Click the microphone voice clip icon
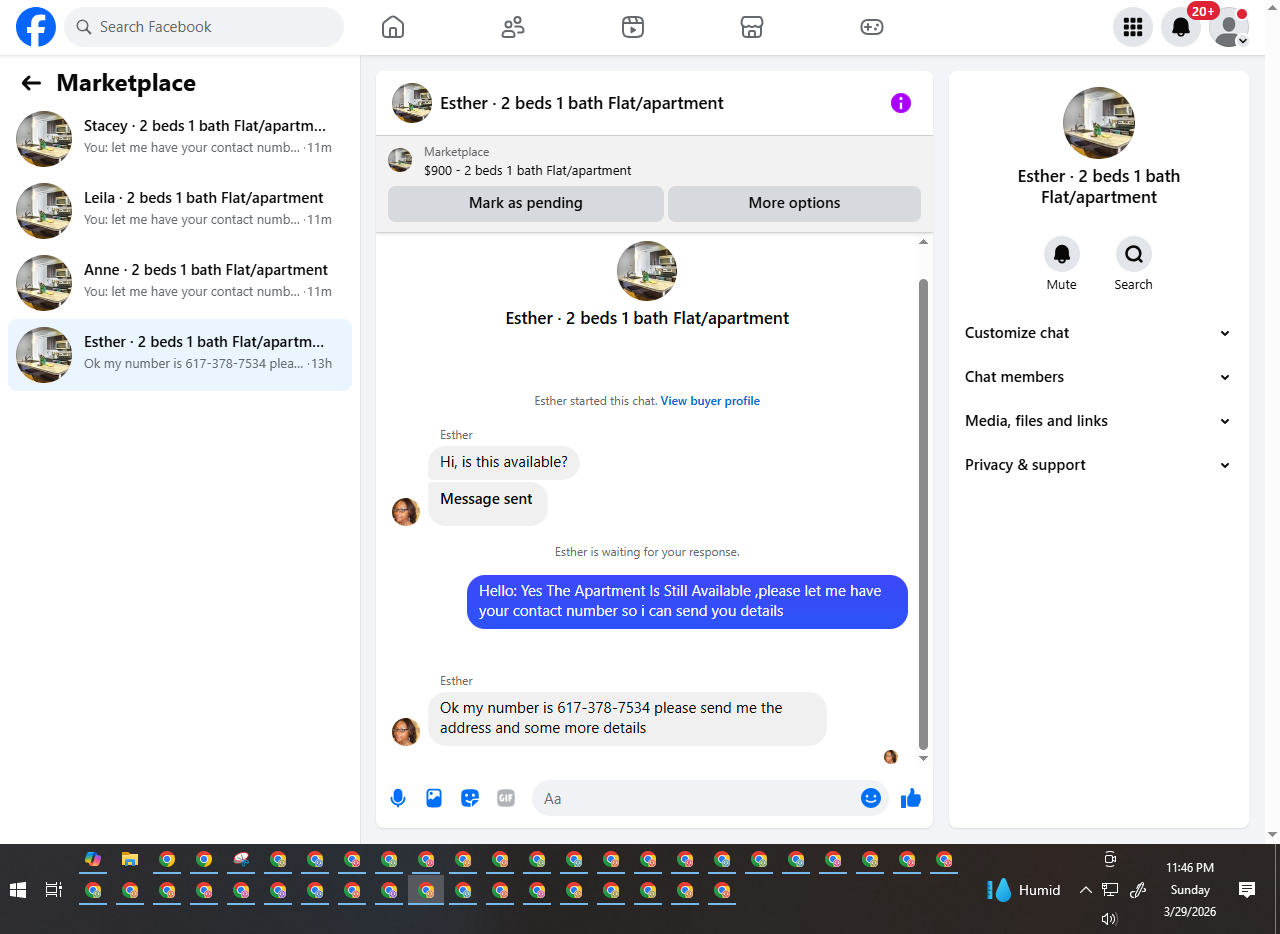The width and height of the screenshot is (1280, 934). 398,798
